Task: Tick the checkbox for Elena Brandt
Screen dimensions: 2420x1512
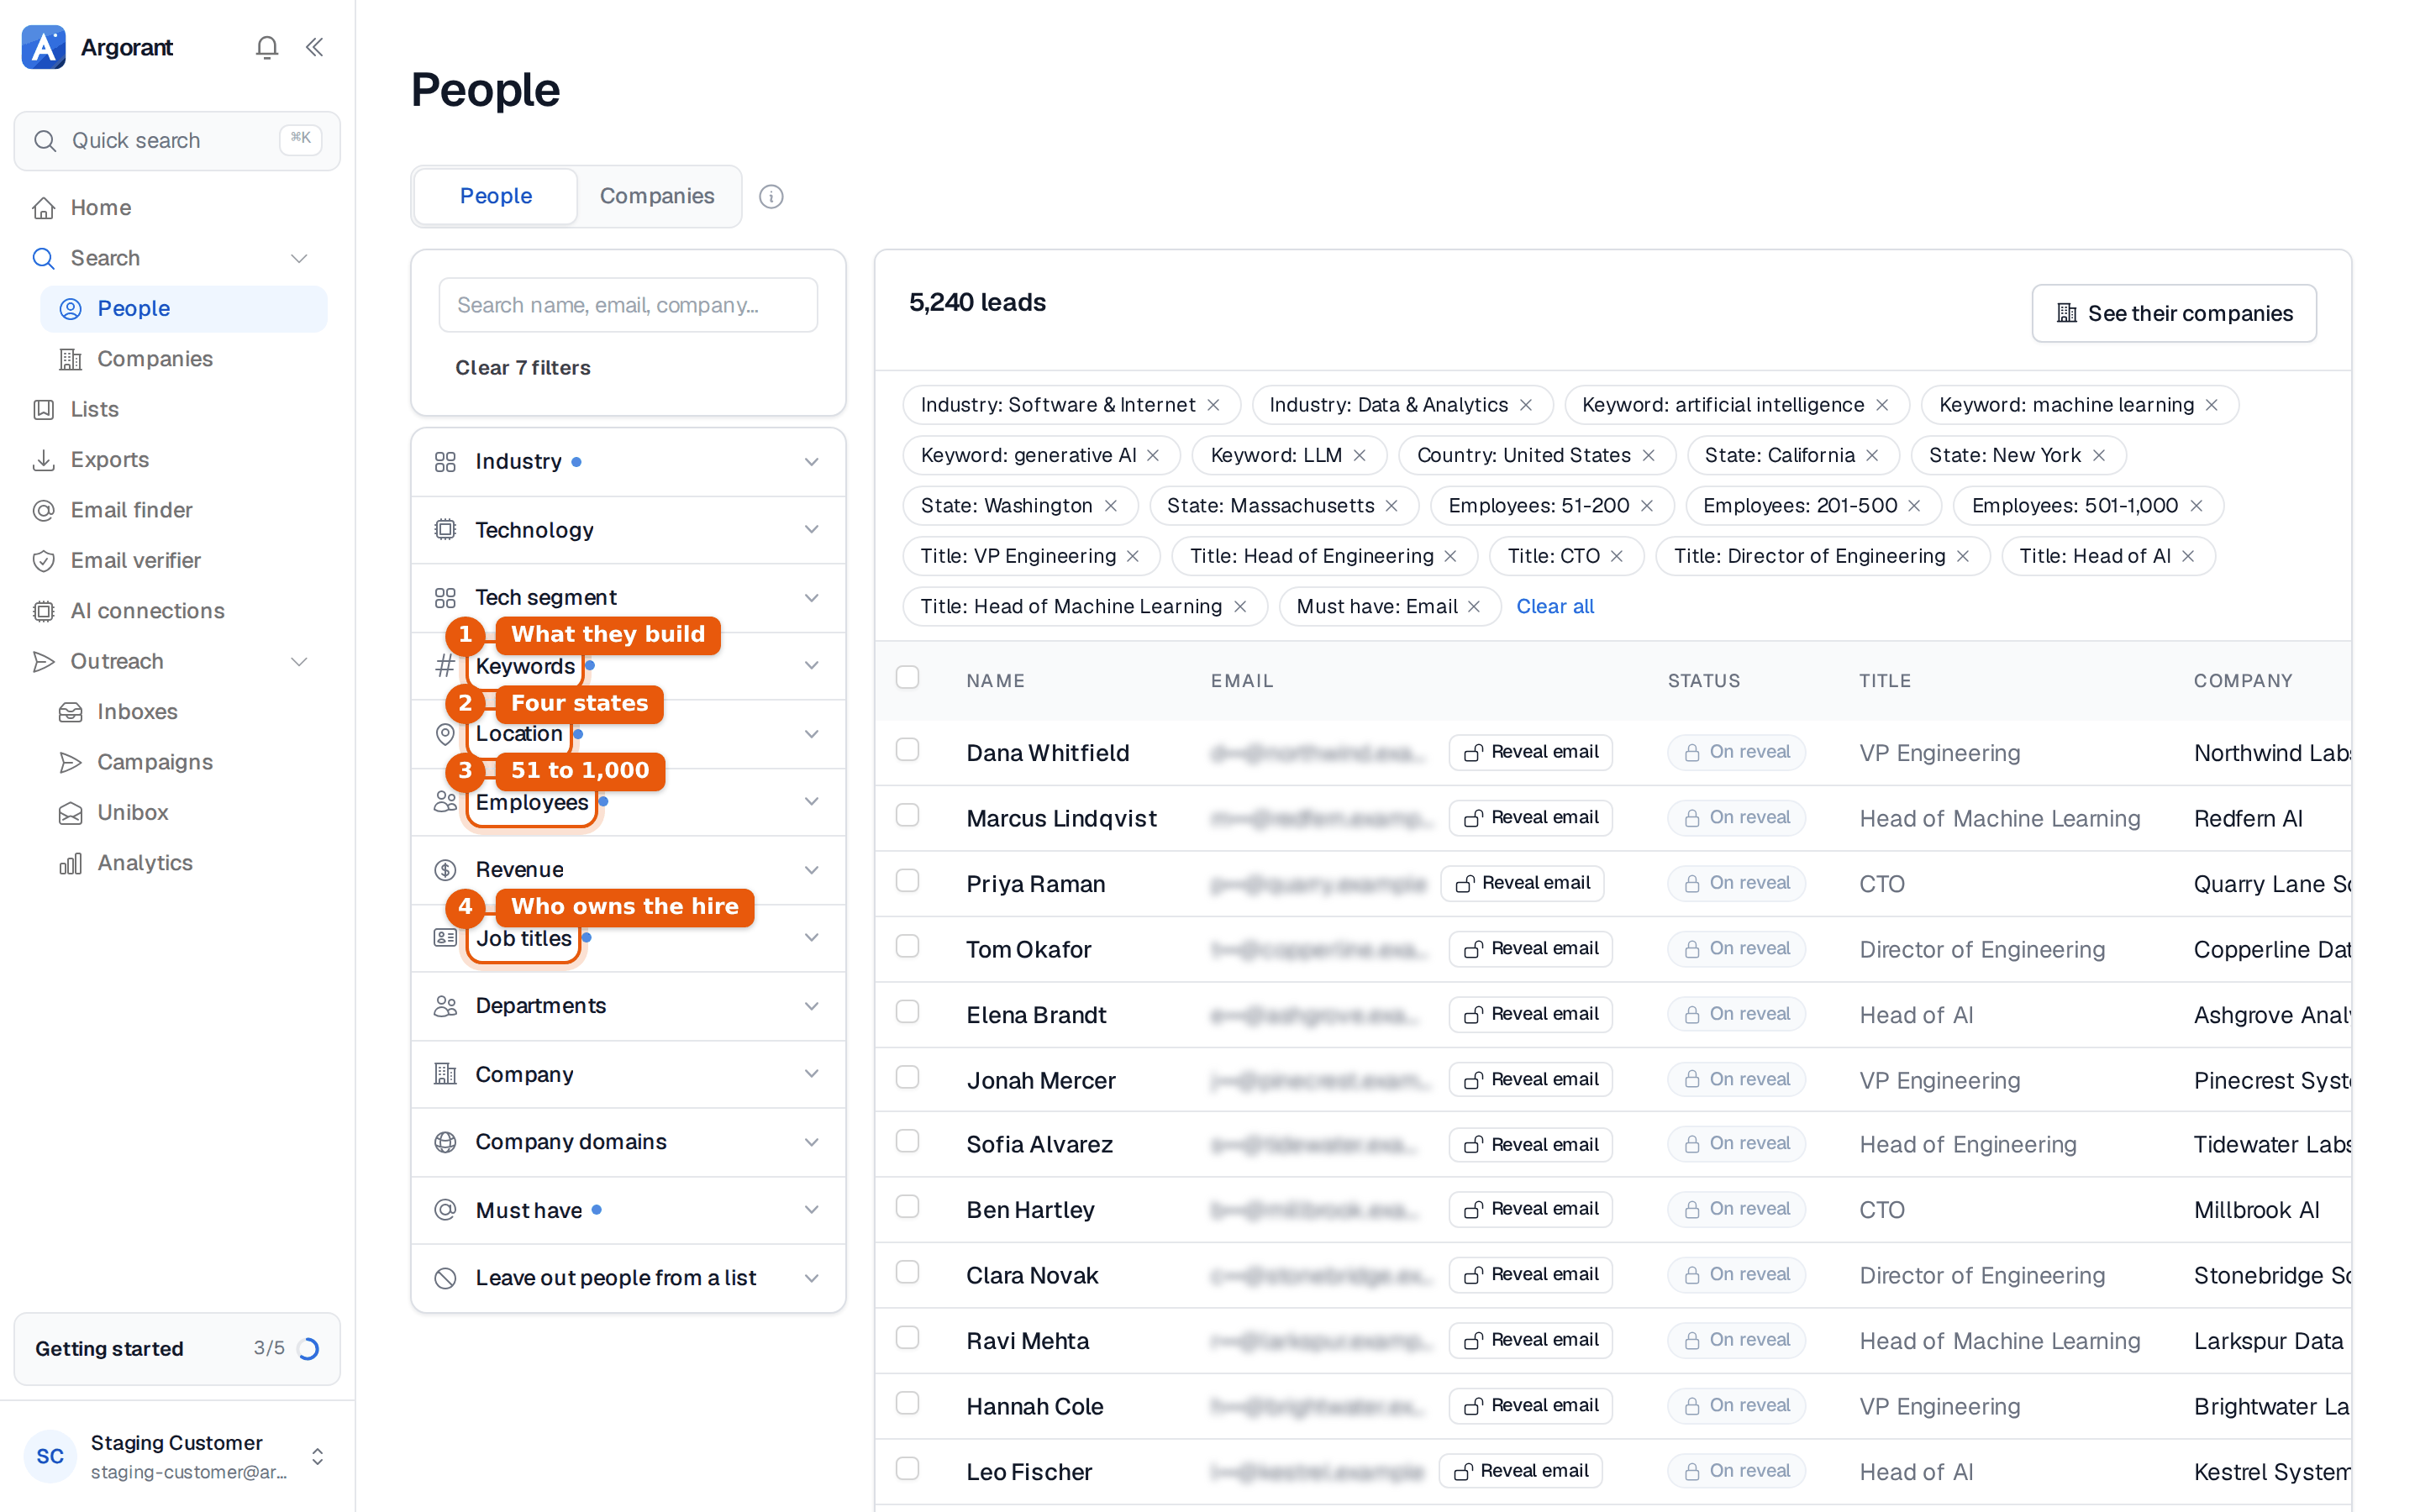Action: click(x=908, y=1012)
